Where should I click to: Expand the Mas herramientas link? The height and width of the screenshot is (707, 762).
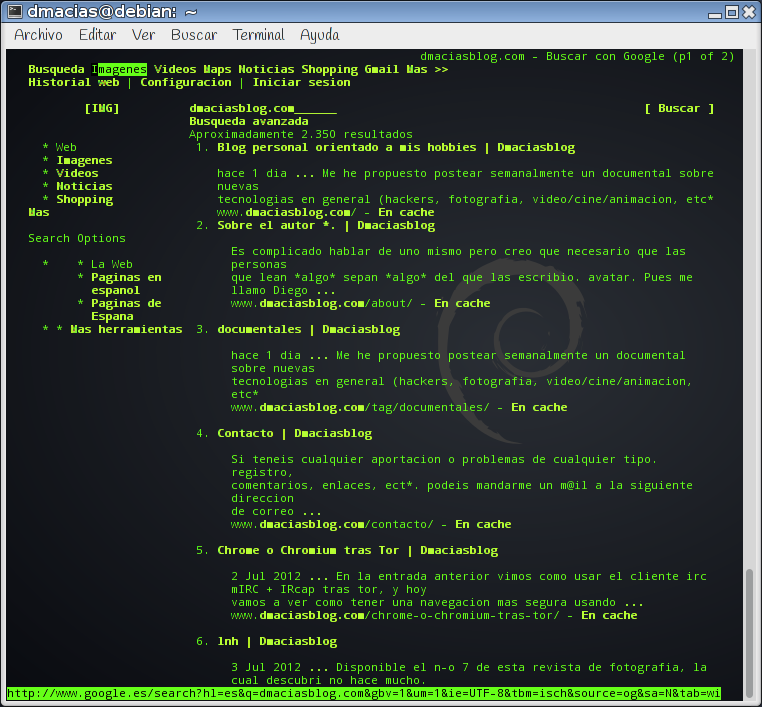[126, 329]
